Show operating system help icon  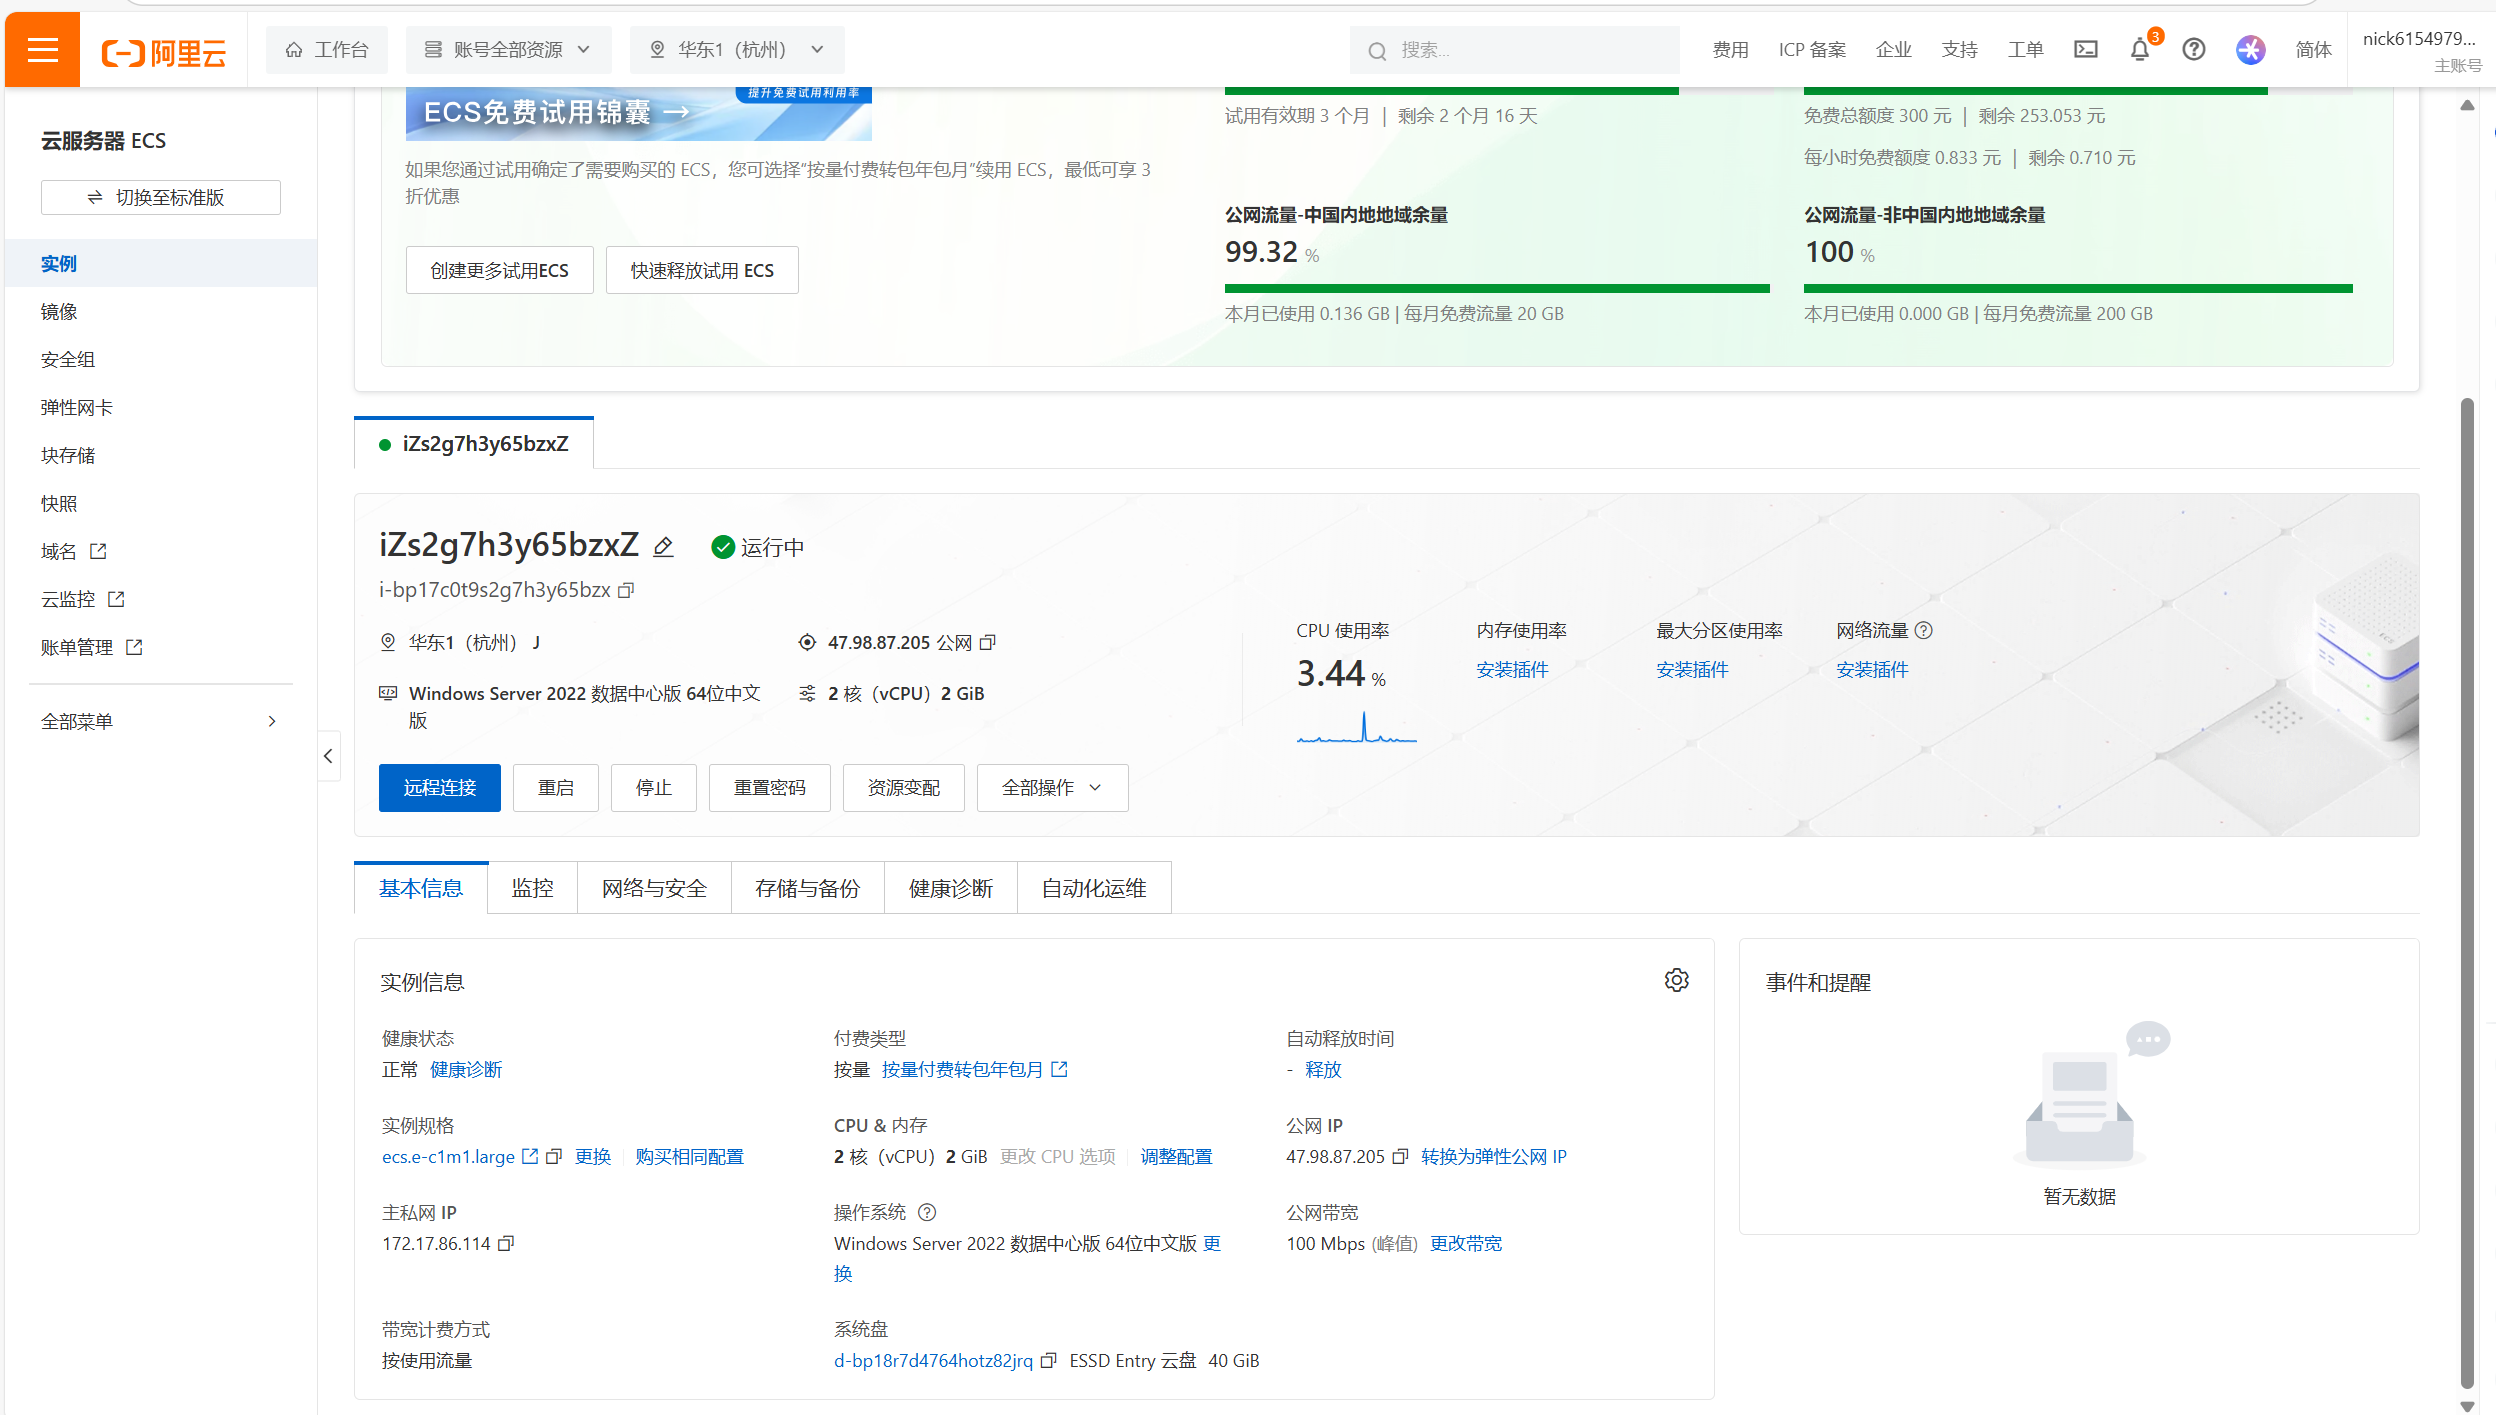point(927,1212)
